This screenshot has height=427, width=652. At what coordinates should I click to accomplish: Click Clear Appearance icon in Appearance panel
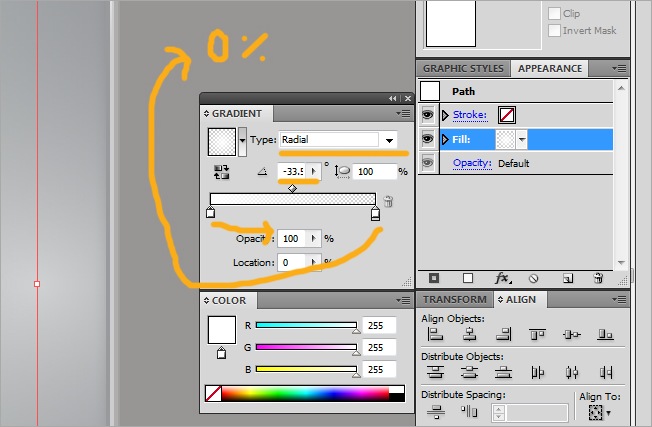pos(533,279)
